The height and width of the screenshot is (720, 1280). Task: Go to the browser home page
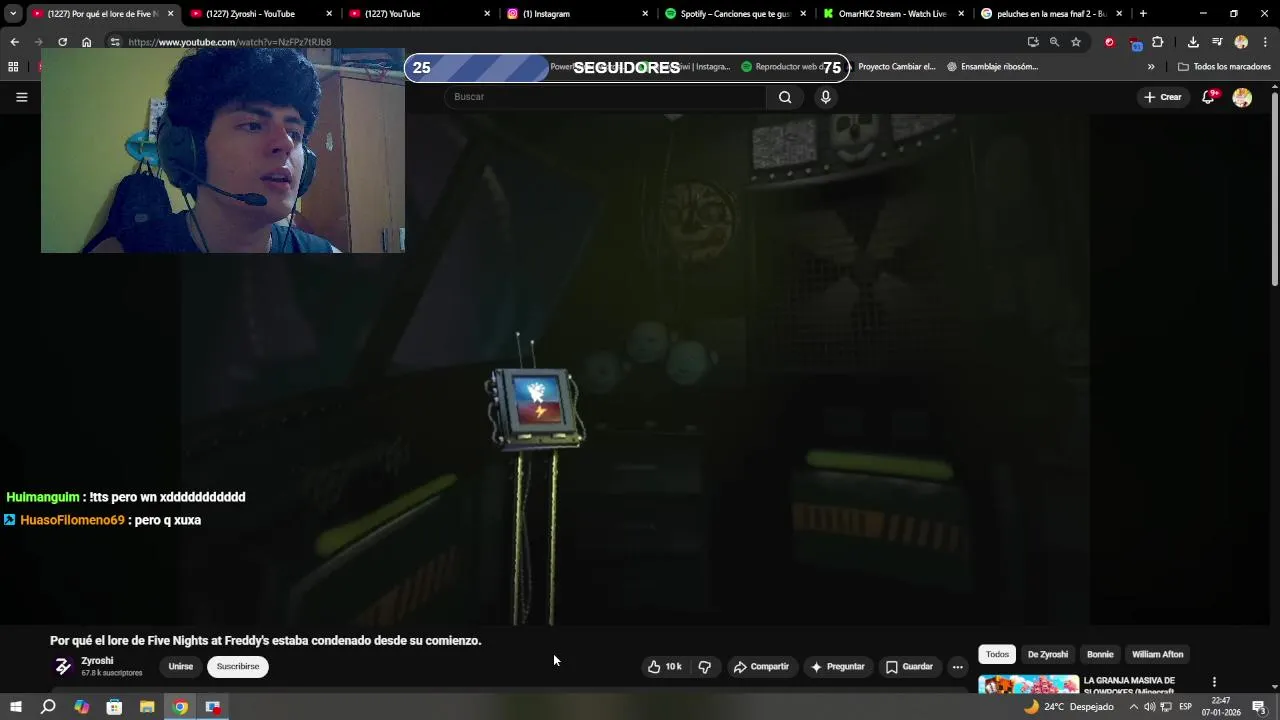86,42
